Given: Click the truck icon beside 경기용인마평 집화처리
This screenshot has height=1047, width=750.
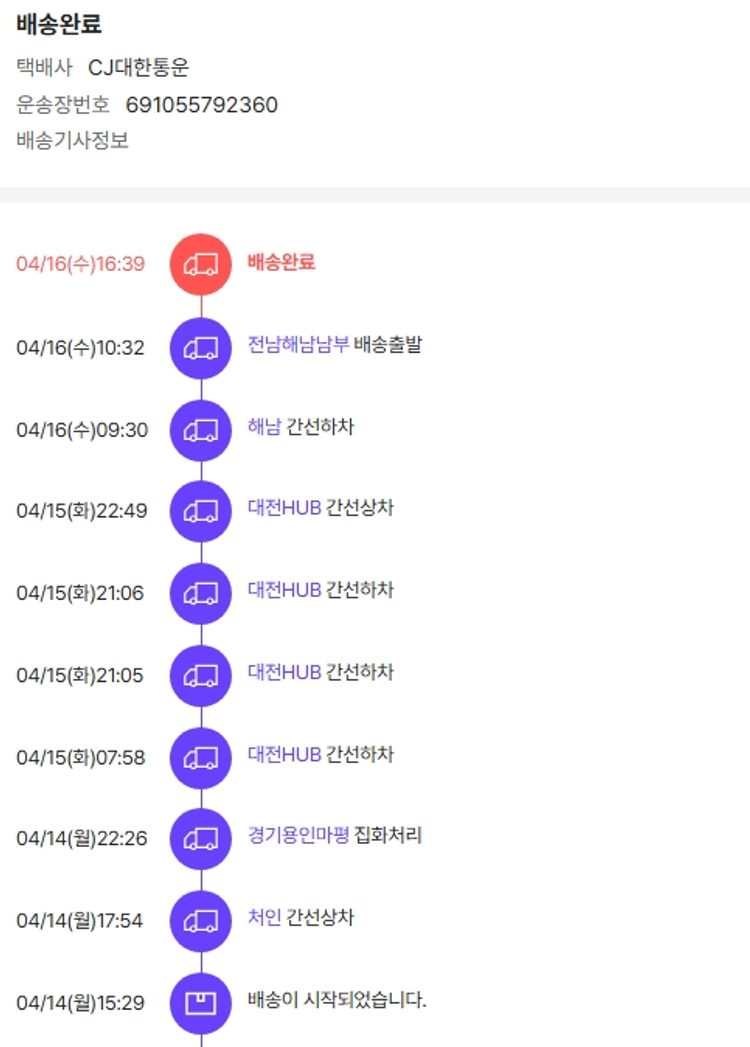Looking at the screenshot, I should (201, 838).
